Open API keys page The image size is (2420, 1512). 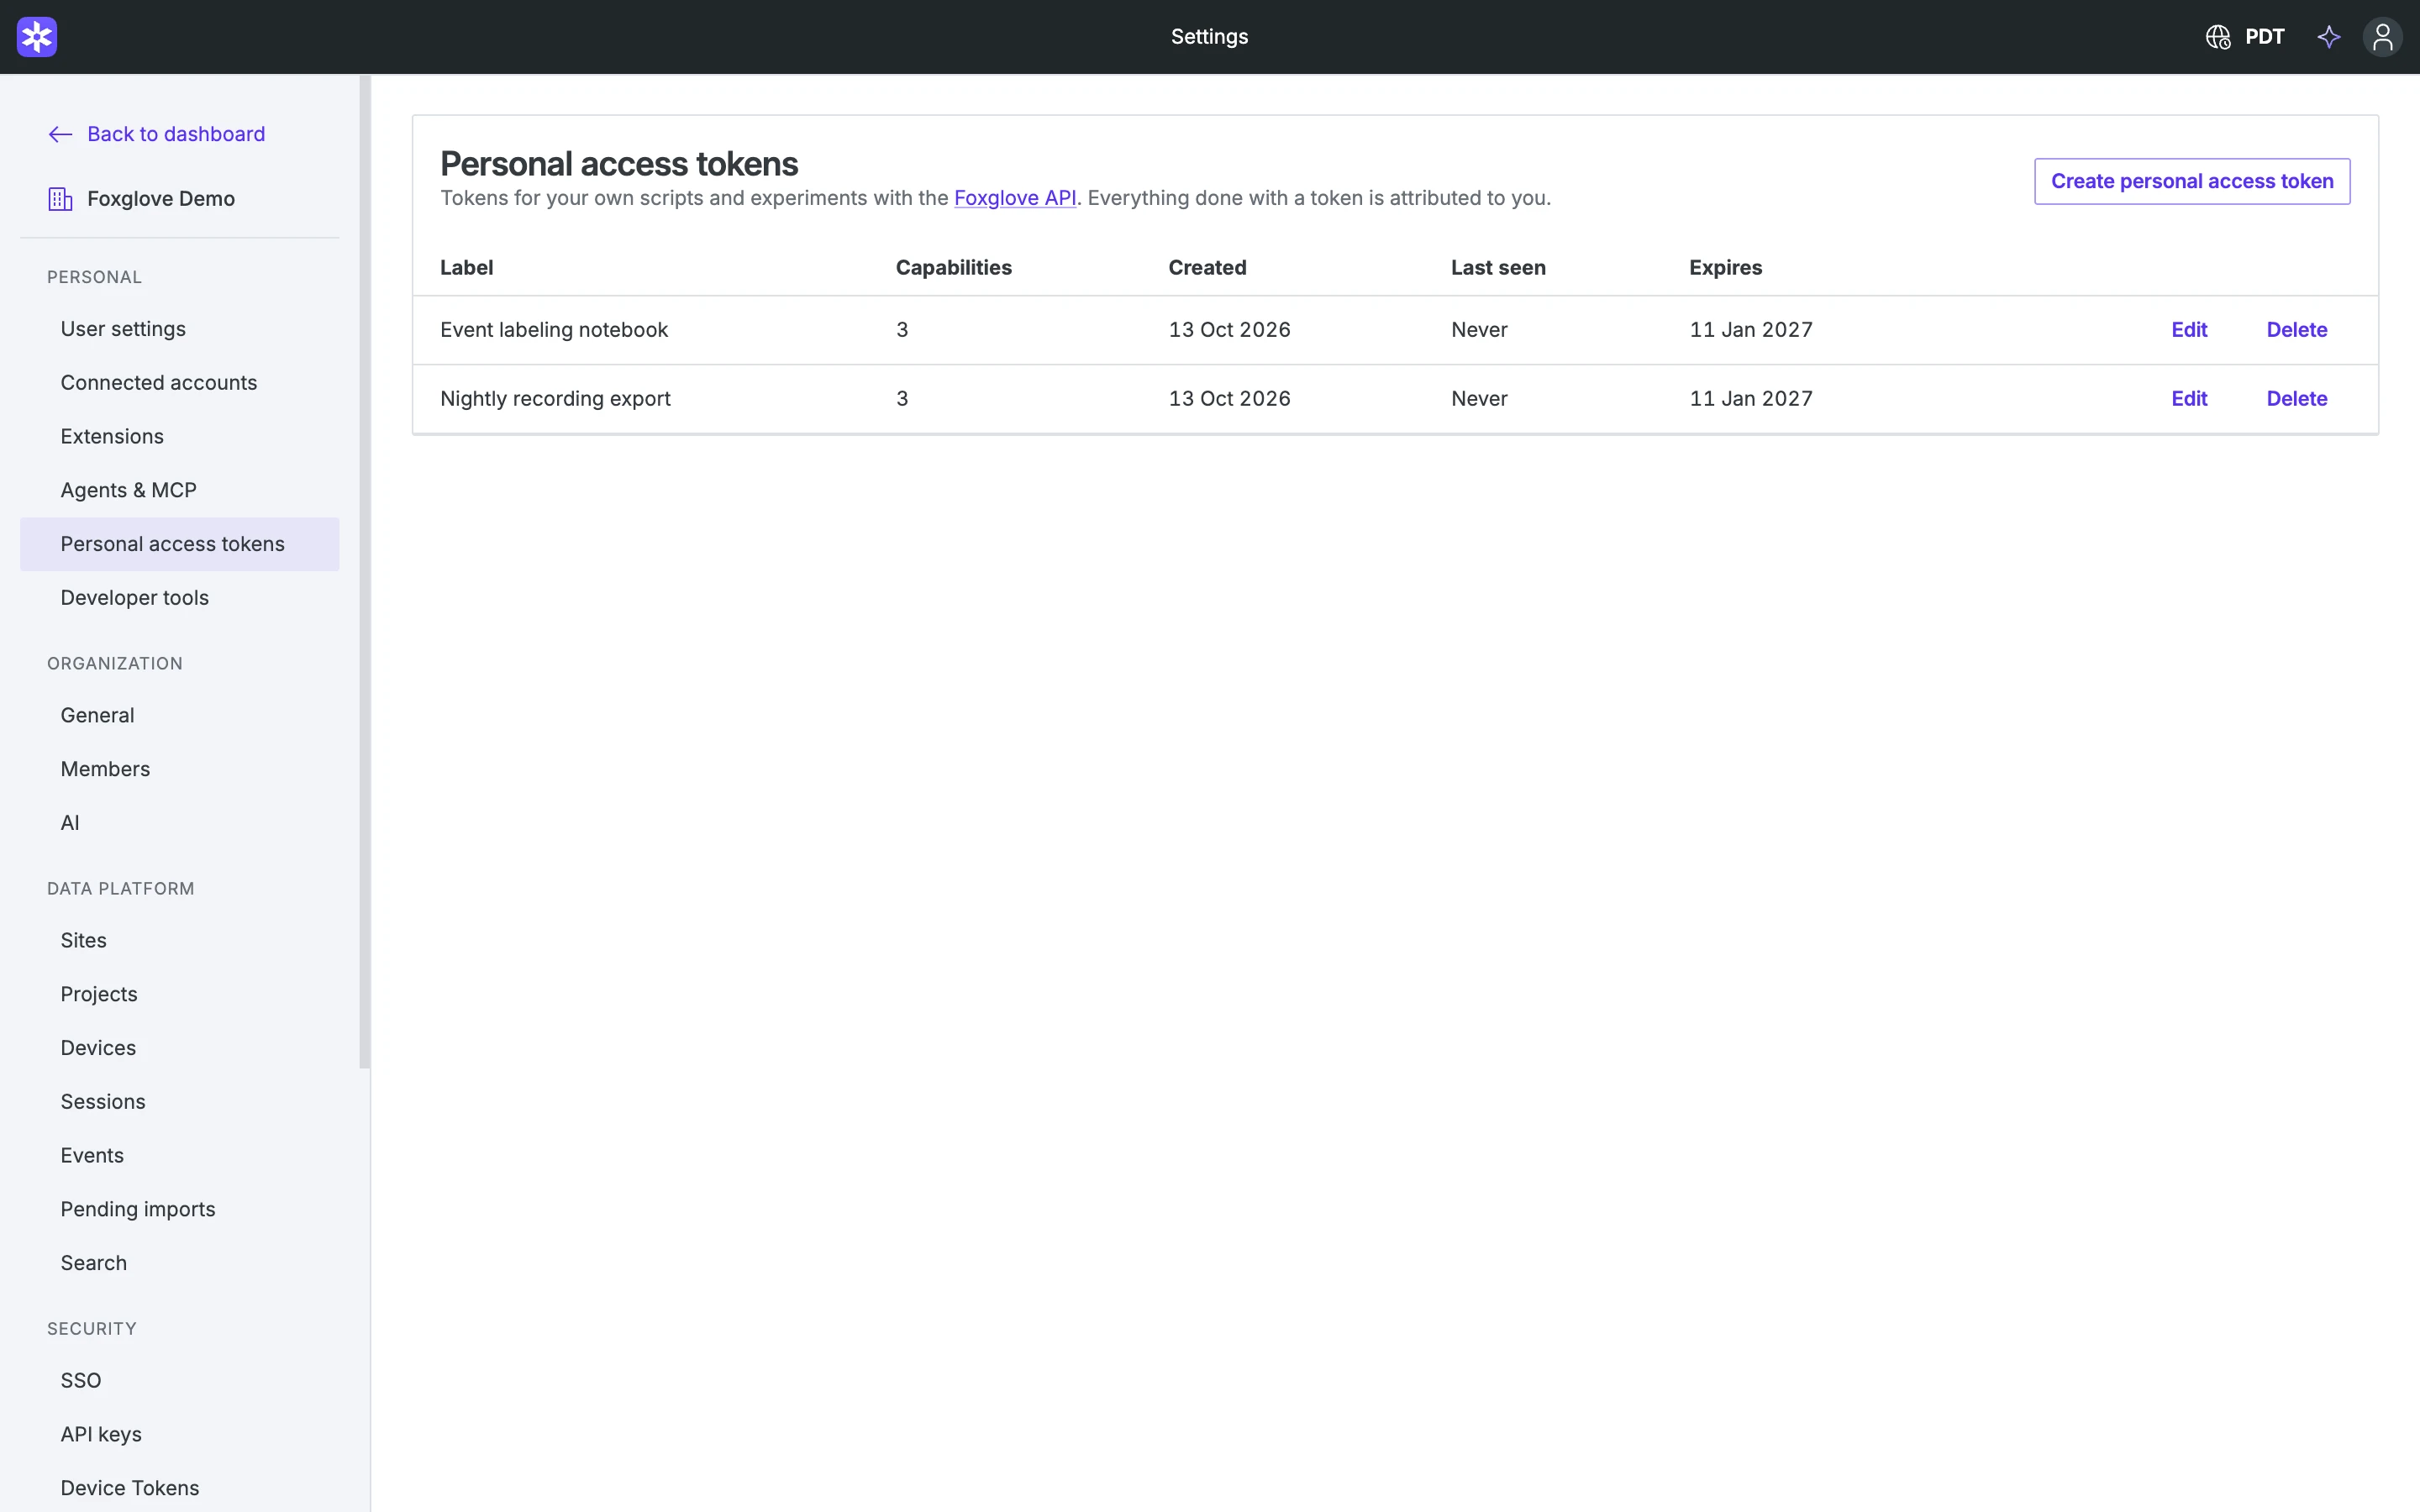(x=180, y=1435)
